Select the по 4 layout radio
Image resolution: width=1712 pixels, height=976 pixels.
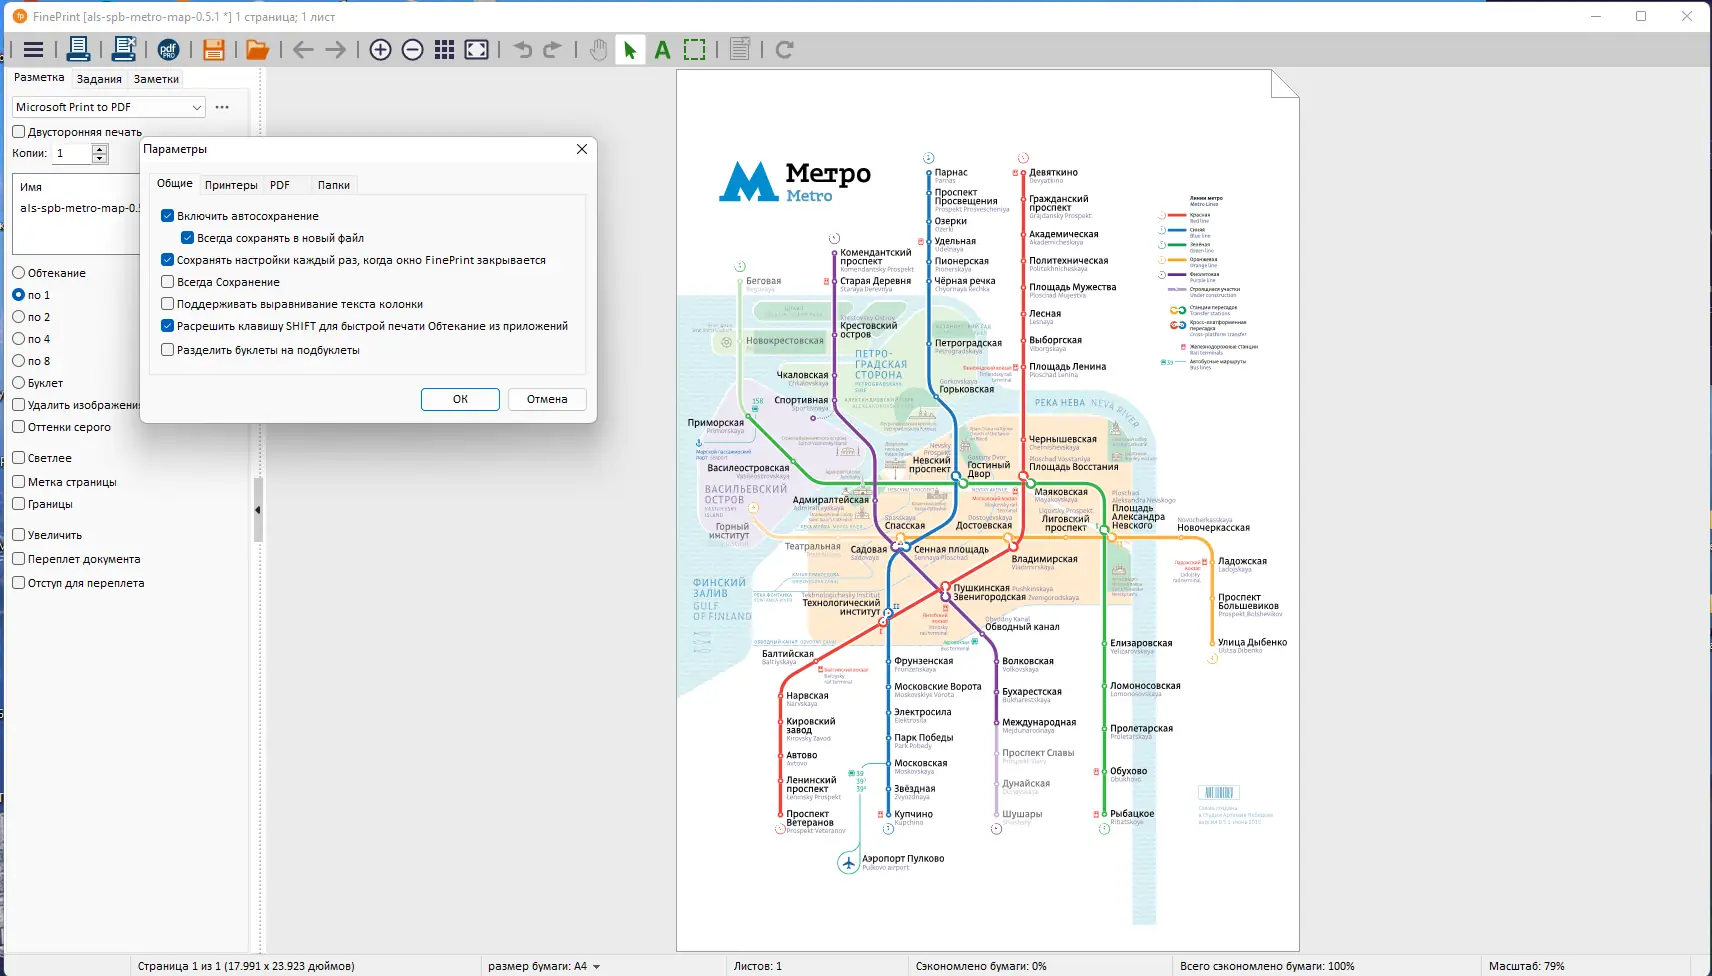pos(18,339)
